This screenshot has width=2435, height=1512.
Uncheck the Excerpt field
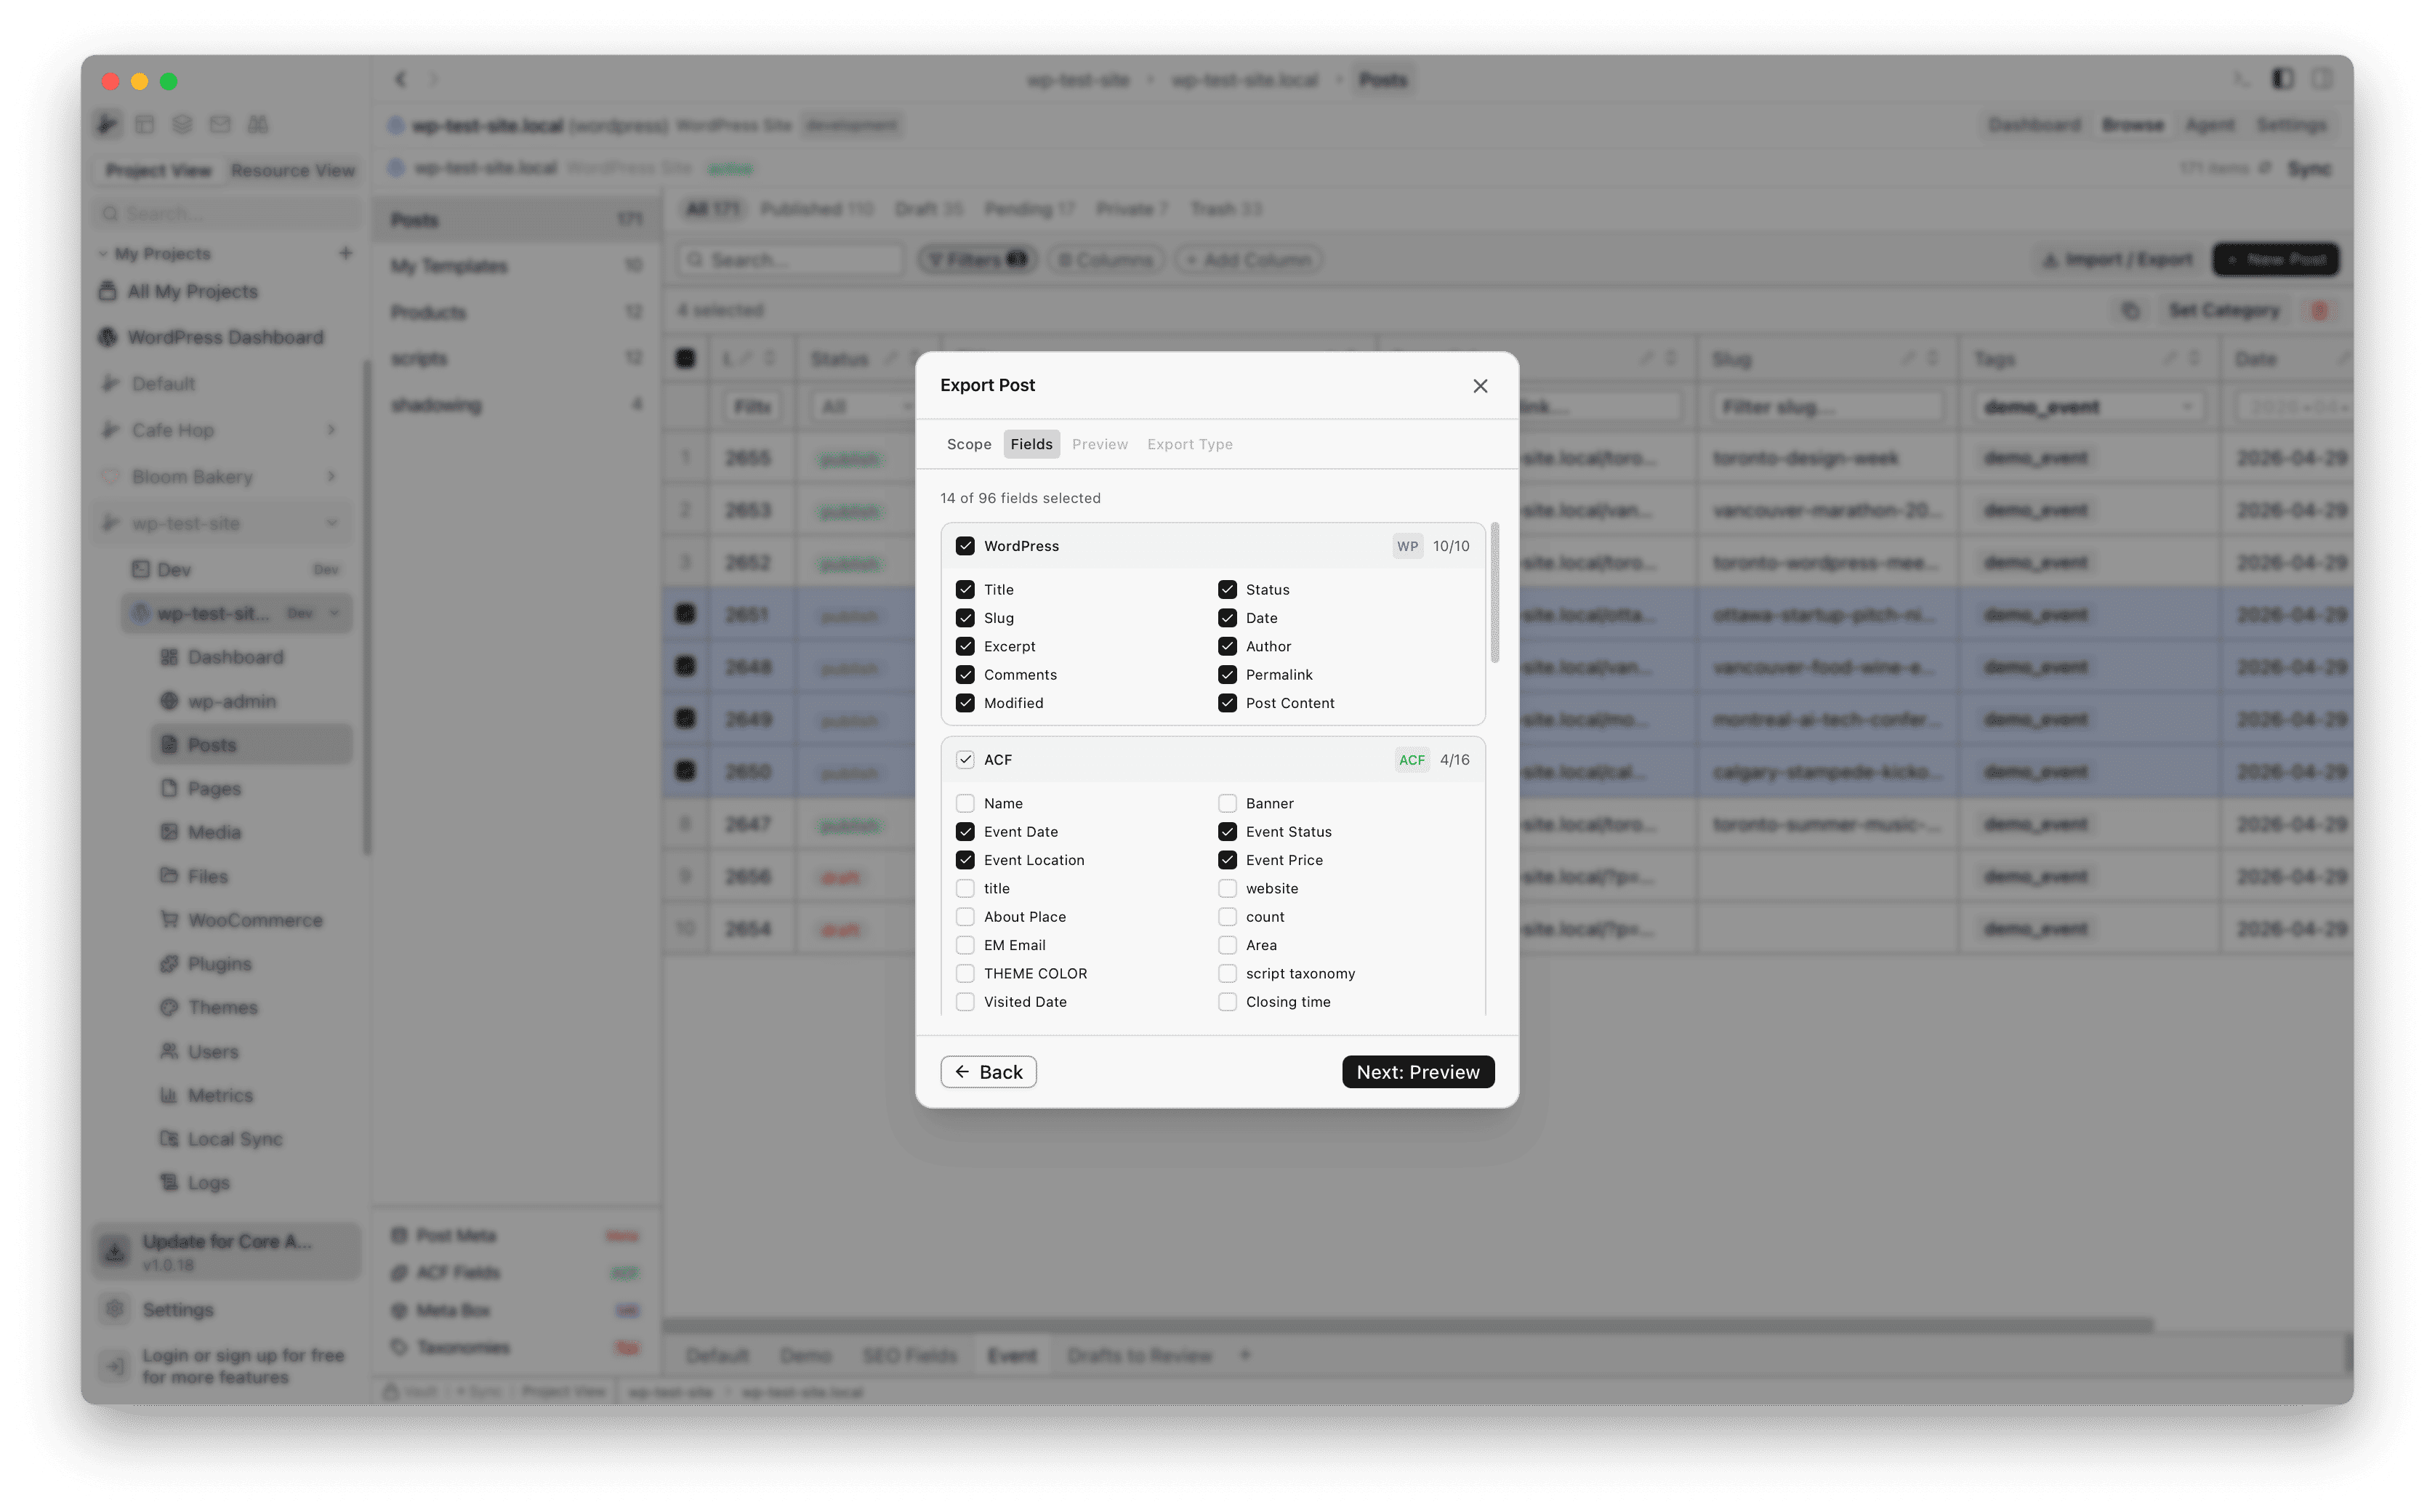coord(965,647)
